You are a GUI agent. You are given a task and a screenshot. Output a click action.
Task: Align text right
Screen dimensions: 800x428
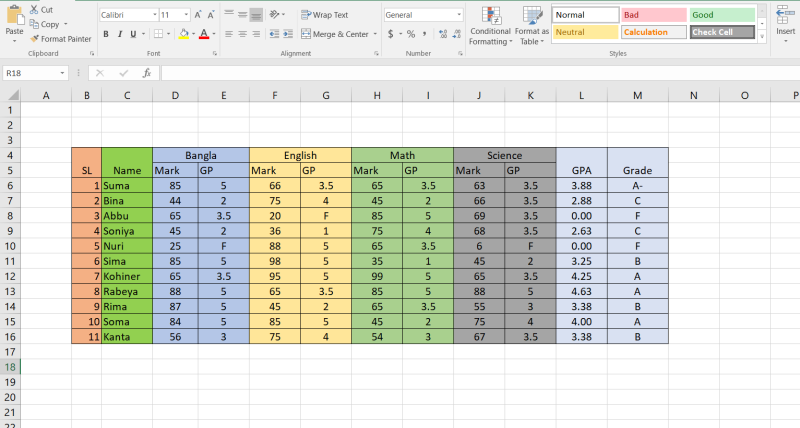tap(256, 34)
